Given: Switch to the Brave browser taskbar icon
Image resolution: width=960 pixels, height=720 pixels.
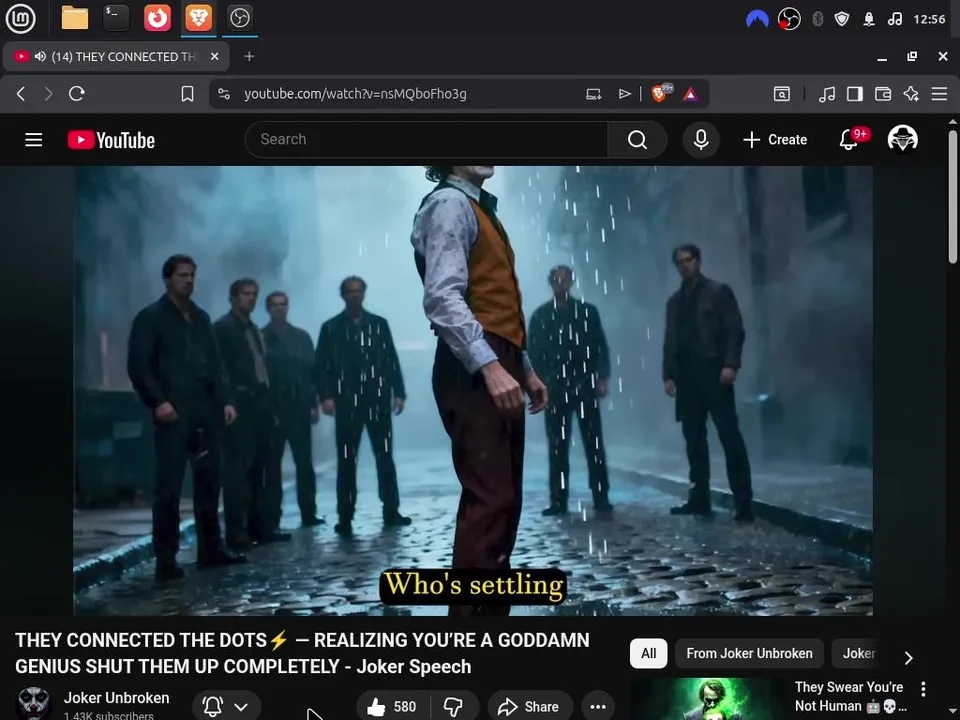Looking at the screenshot, I should coord(198,18).
